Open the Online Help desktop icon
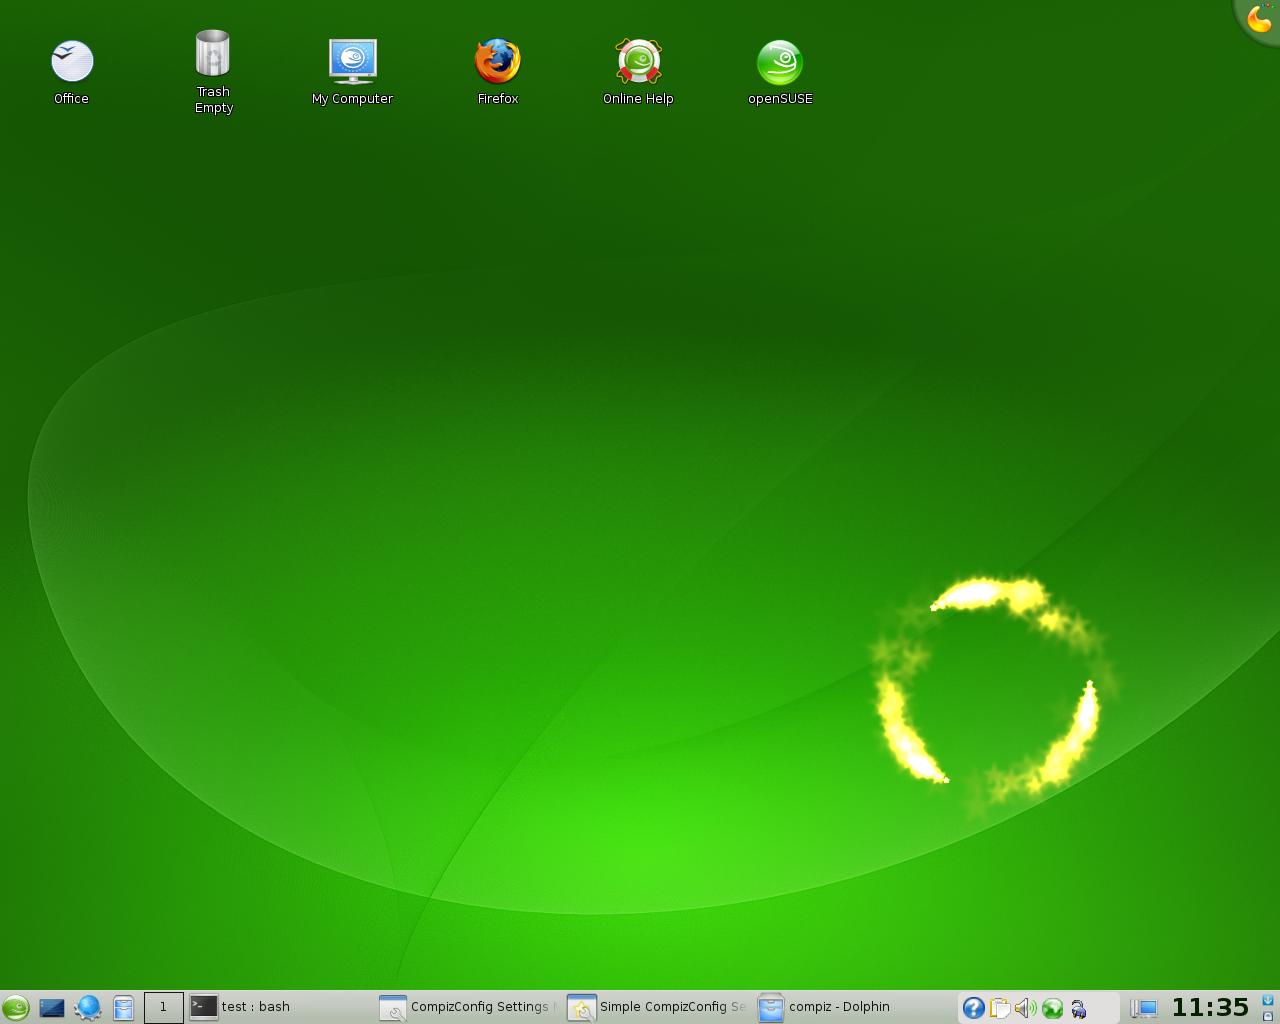Image resolution: width=1280 pixels, height=1024 pixels. coord(638,63)
